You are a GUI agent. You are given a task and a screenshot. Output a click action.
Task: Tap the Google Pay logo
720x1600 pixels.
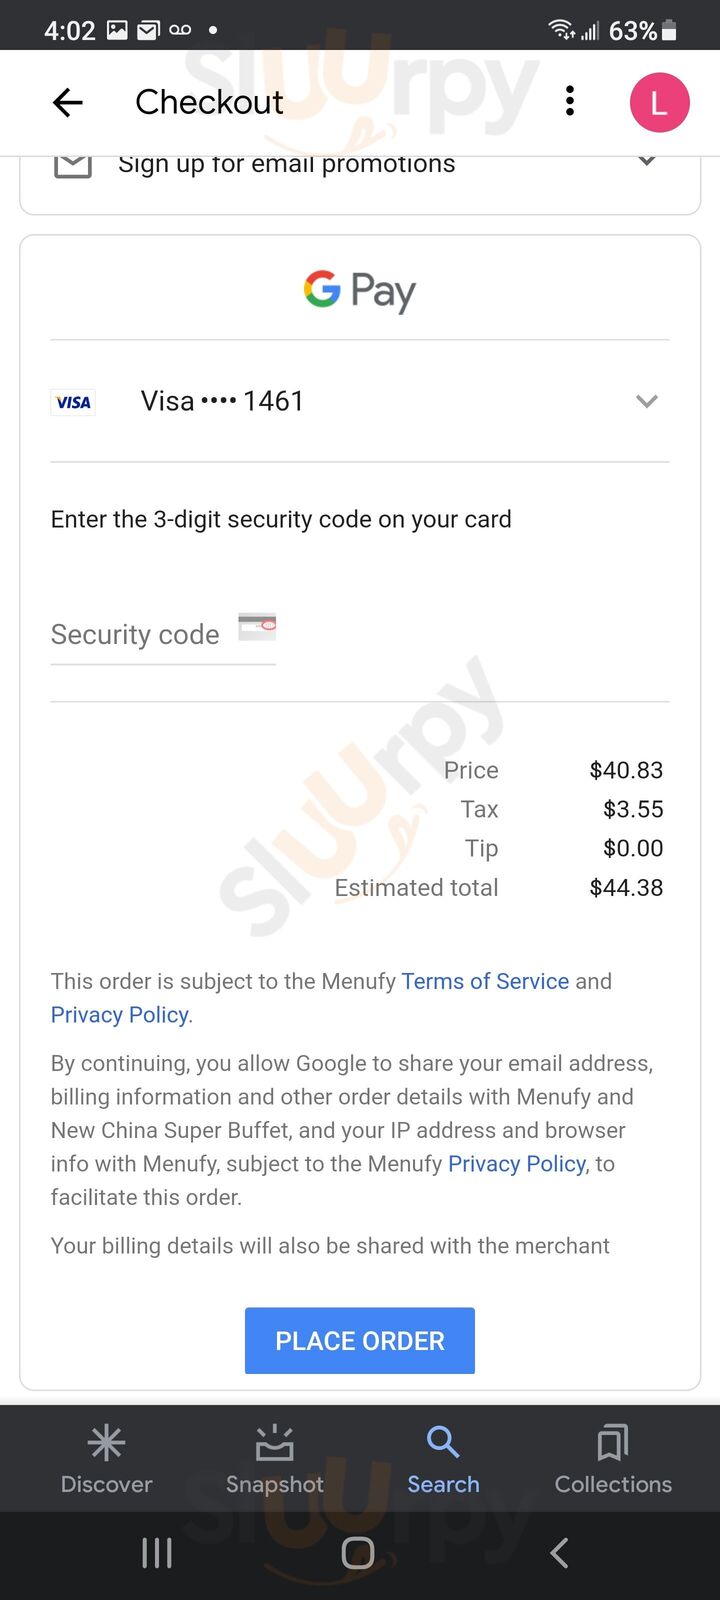360,290
